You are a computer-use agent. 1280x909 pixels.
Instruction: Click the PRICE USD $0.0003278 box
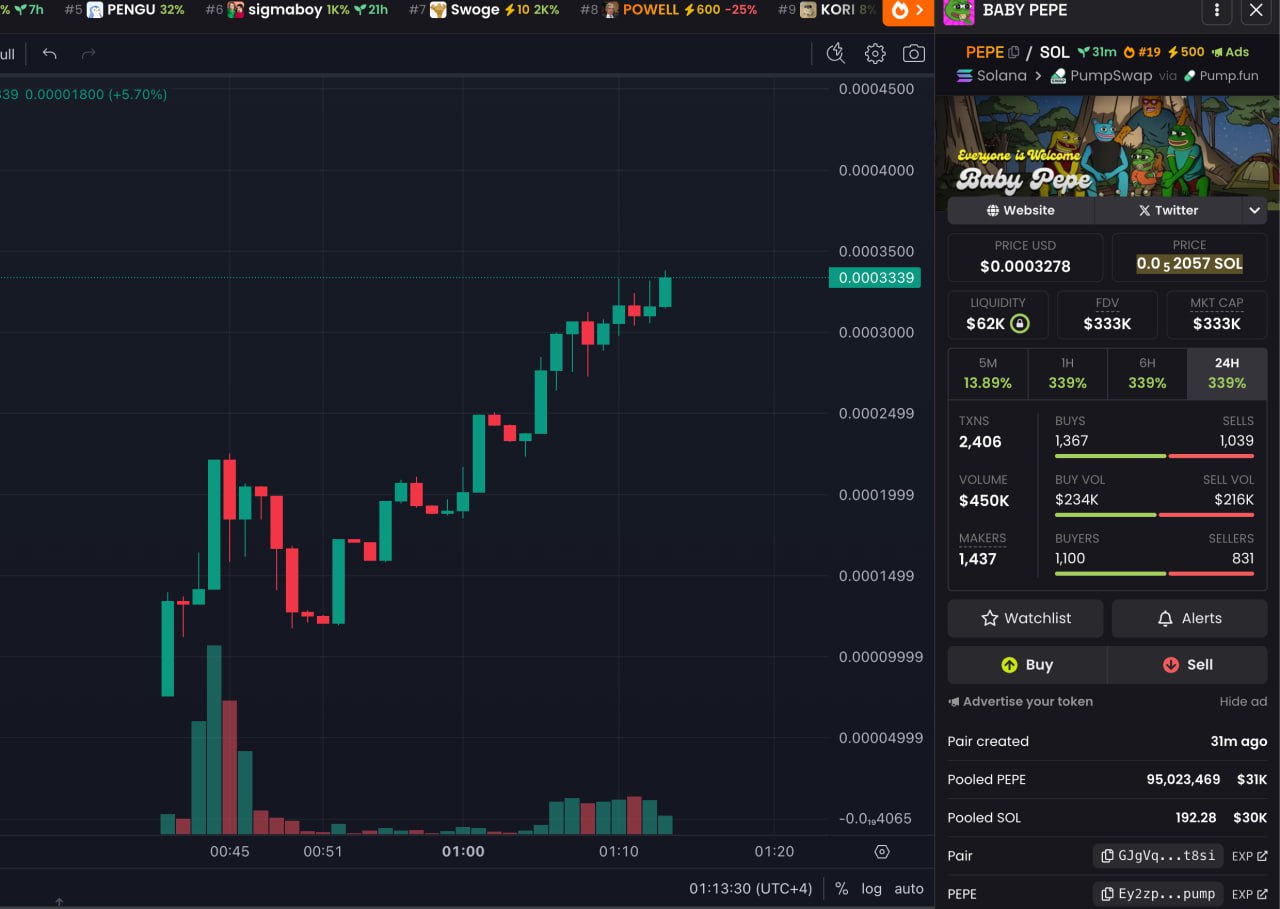(1025, 258)
